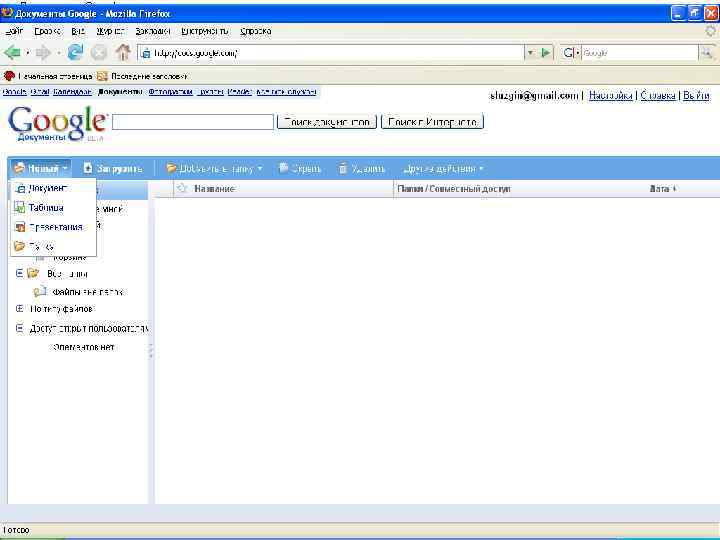Open the Фотографии link in top bar
Image resolution: width=720 pixels, height=540 pixels.
click(x=170, y=92)
